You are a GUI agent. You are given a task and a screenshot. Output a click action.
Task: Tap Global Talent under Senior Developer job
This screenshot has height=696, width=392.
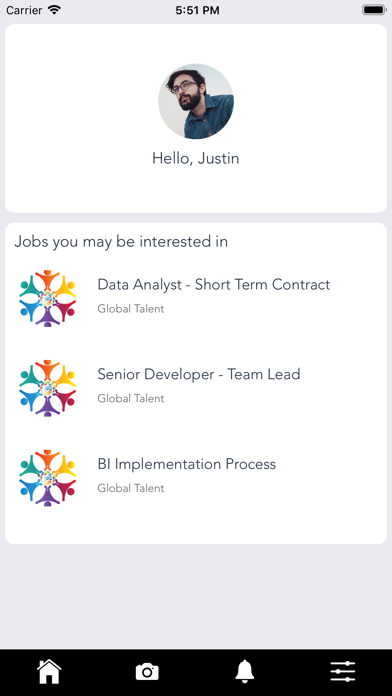[x=131, y=398]
